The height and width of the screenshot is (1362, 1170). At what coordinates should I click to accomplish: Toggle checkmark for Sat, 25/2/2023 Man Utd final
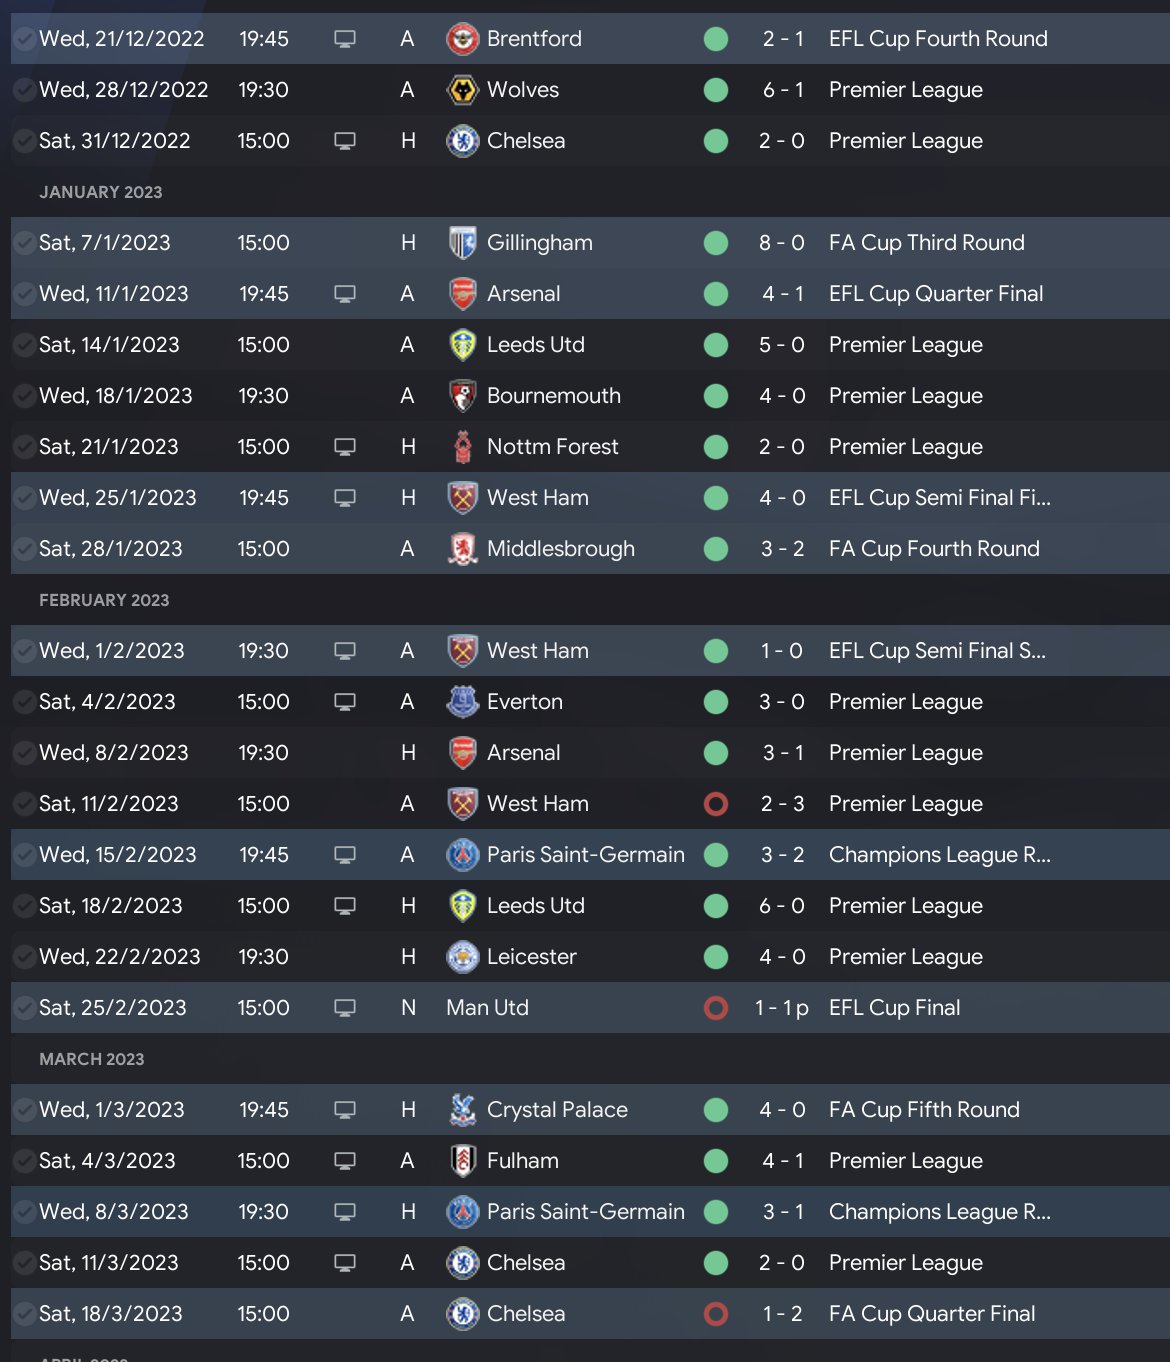pyautogui.click(x=24, y=1008)
